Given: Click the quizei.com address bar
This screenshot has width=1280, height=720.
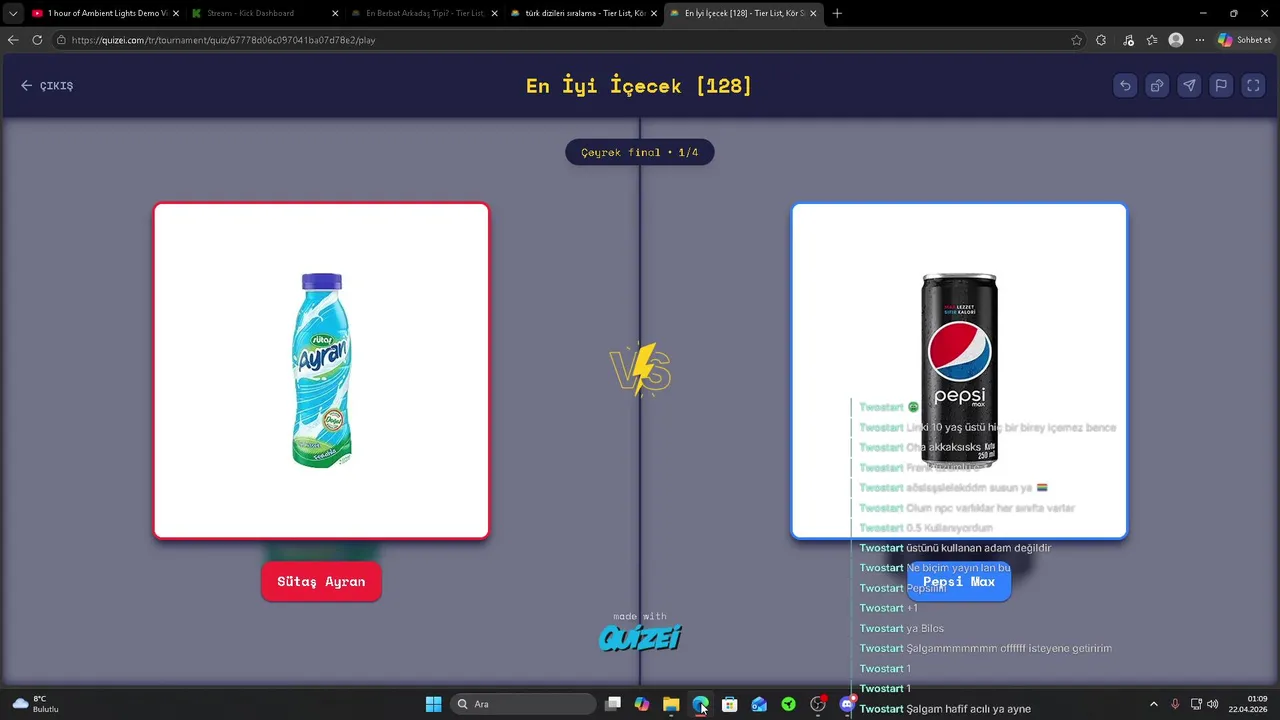Looking at the screenshot, I should 560,40.
